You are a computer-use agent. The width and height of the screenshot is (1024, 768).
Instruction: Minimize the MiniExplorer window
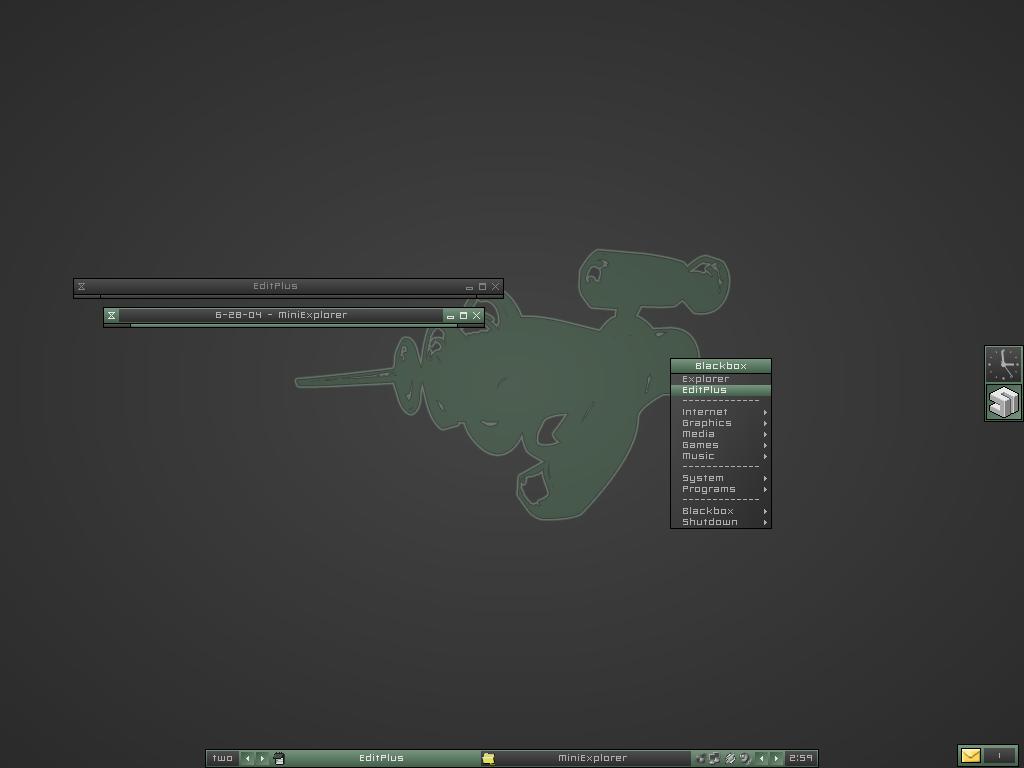click(450, 315)
